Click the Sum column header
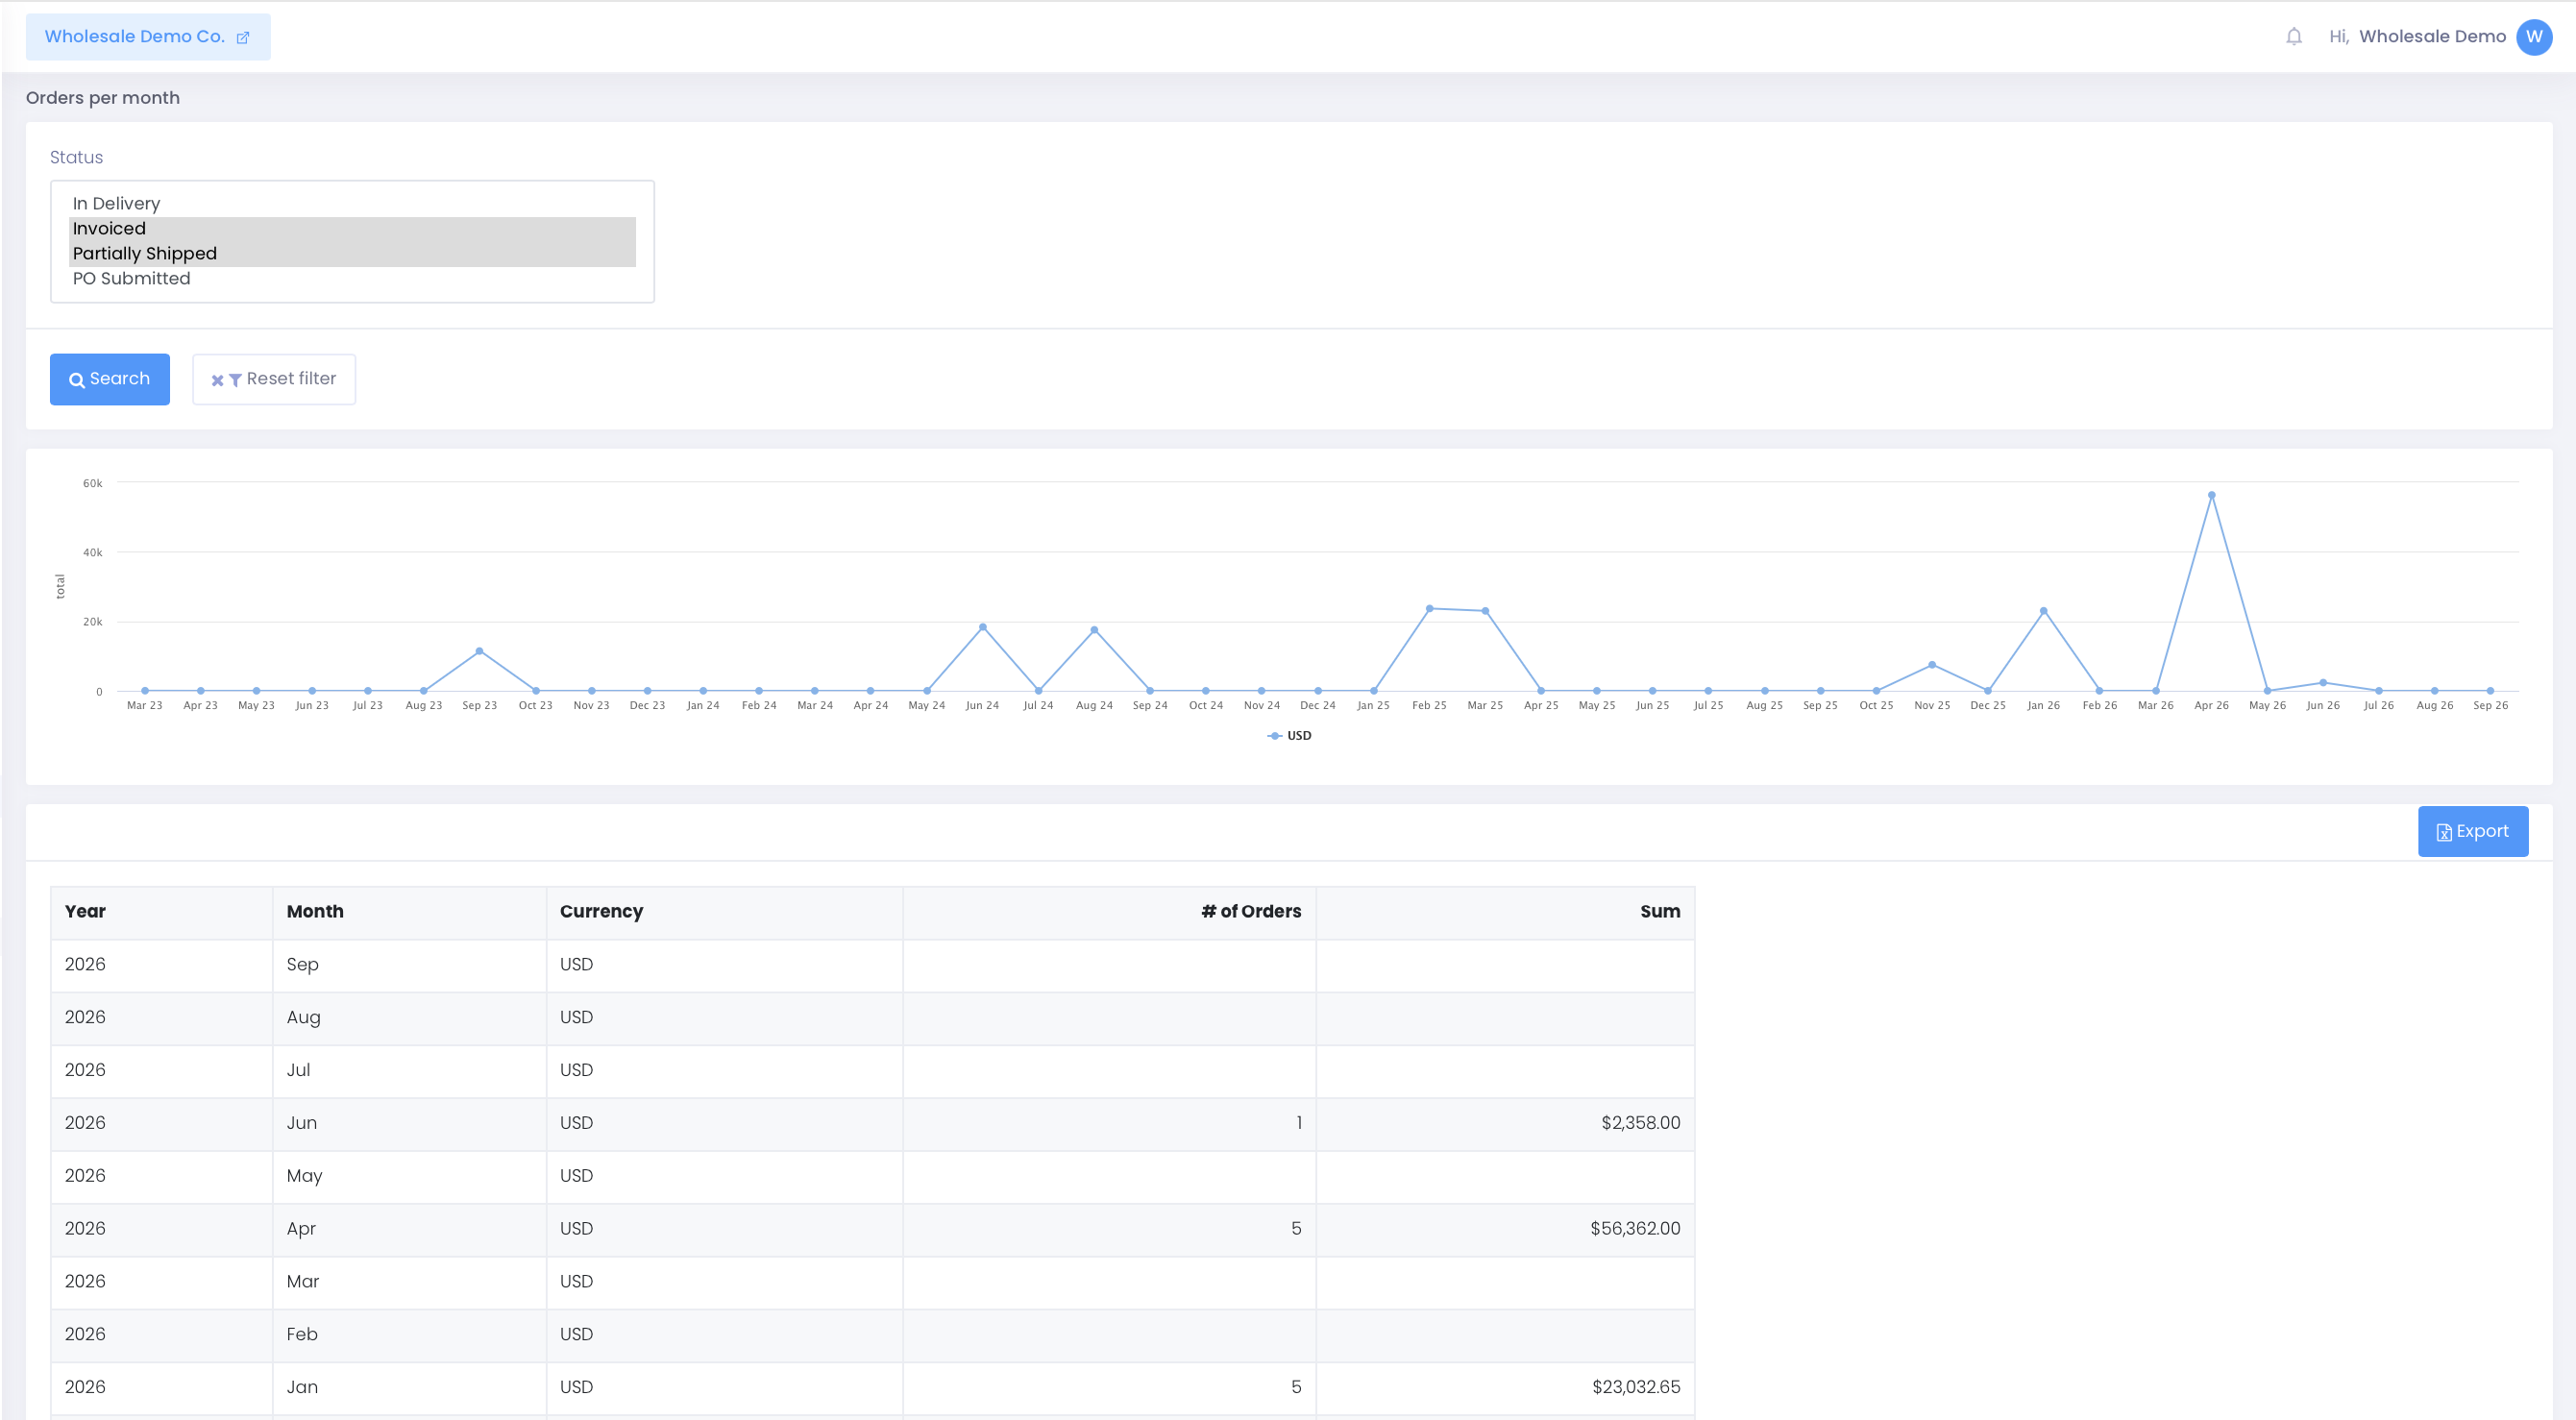2576x1420 pixels. 1505,912
